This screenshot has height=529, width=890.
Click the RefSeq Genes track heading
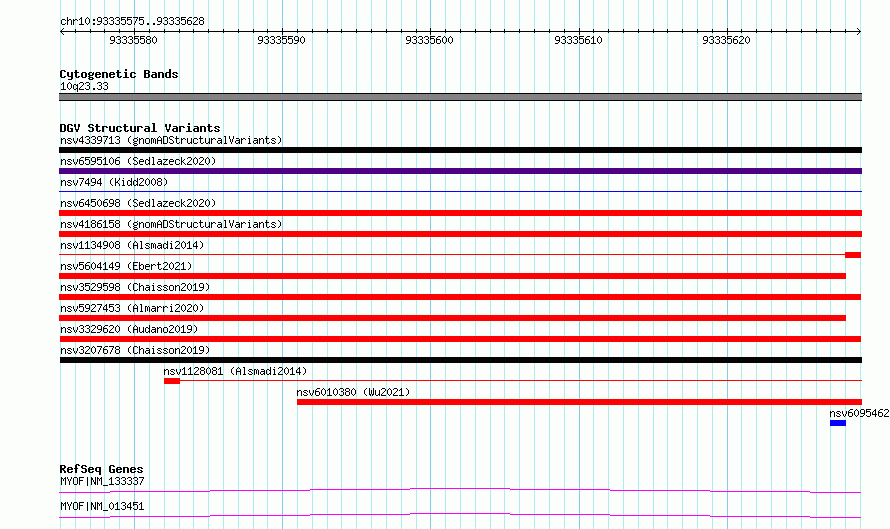coord(101,469)
